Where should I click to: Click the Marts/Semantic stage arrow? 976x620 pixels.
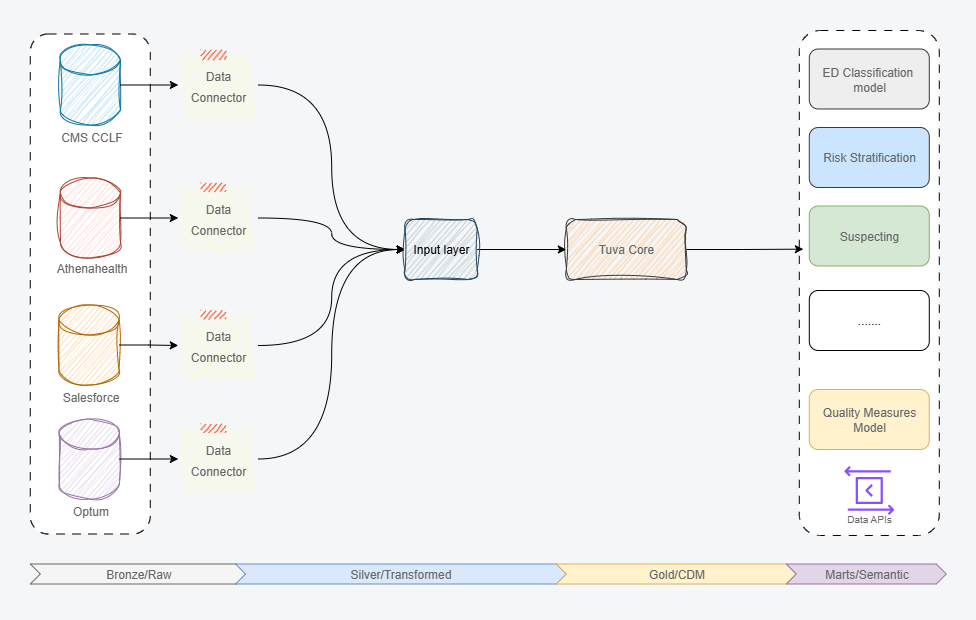pyautogui.click(x=866, y=574)
